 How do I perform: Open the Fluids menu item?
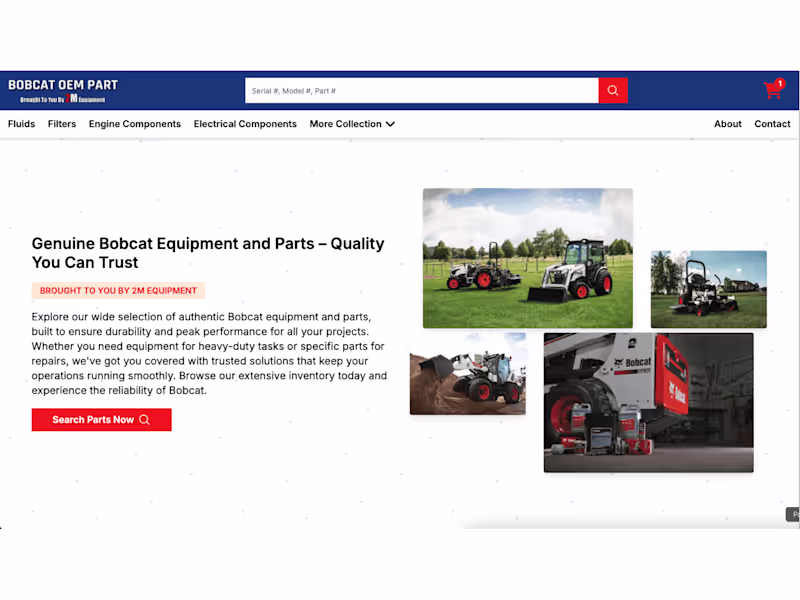coord(21,124)
